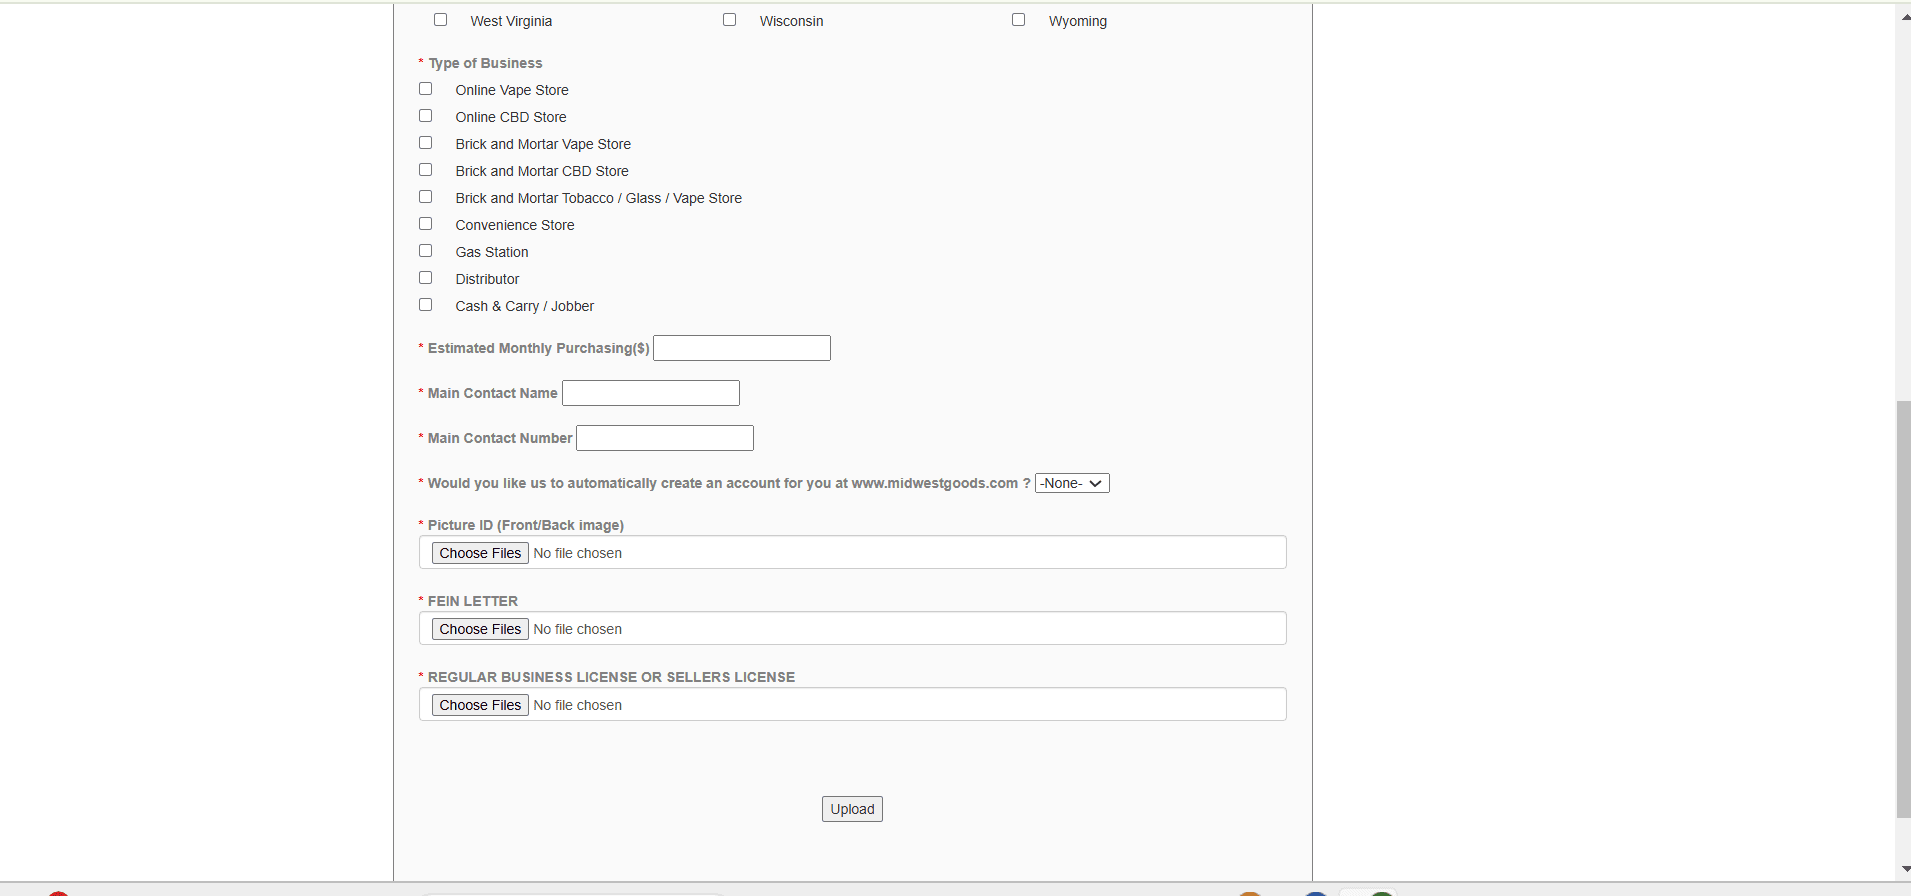Check the Convenience Store option
This screenshot has width=1911, height=896.
click(x=425, y=224)
